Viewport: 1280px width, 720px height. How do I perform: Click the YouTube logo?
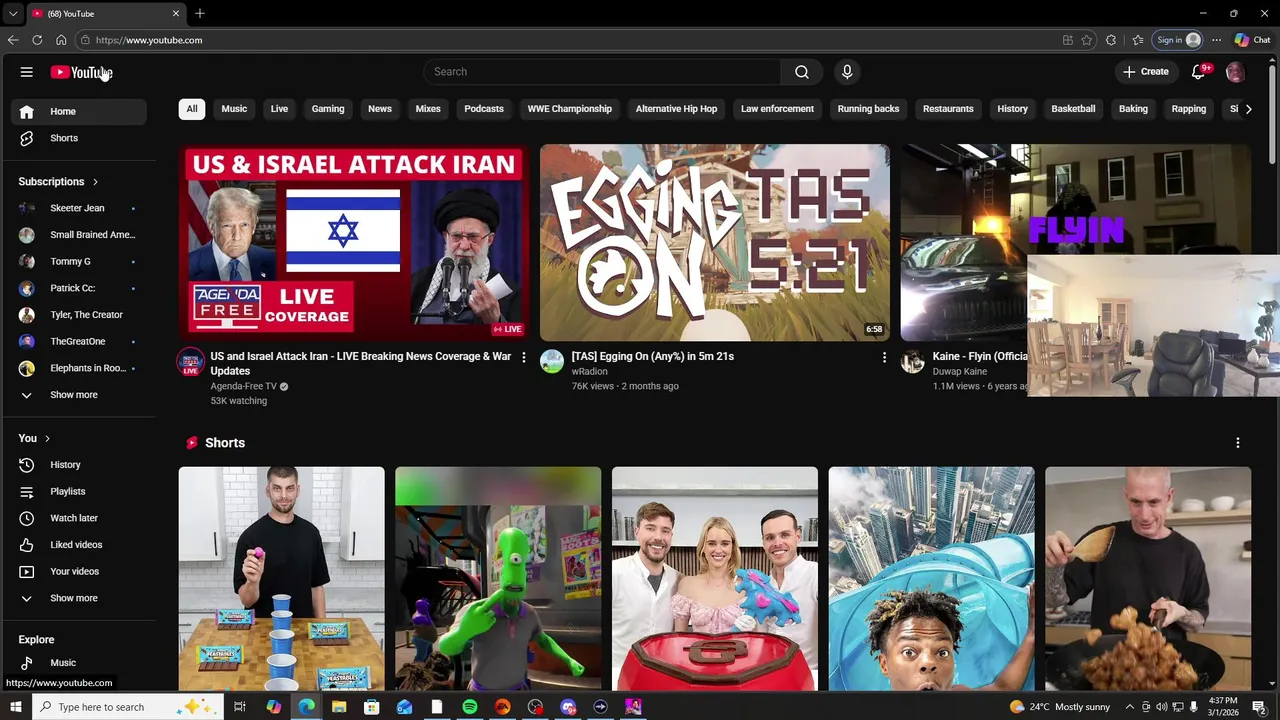(81, 72)
